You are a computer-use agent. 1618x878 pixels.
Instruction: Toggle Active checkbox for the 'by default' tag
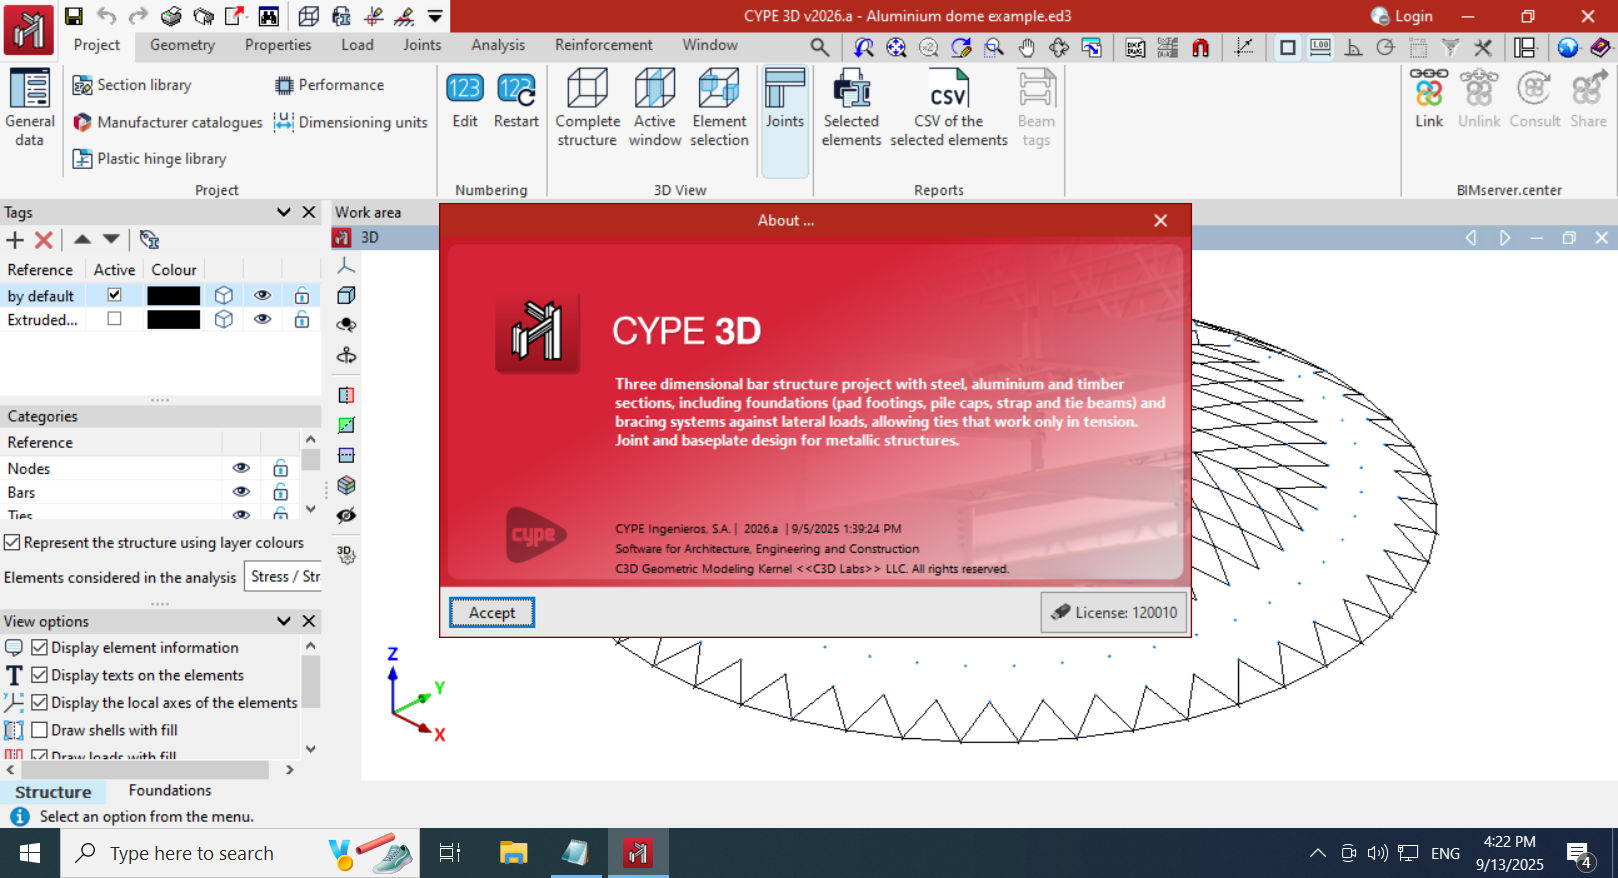click(x=114, y=295)
